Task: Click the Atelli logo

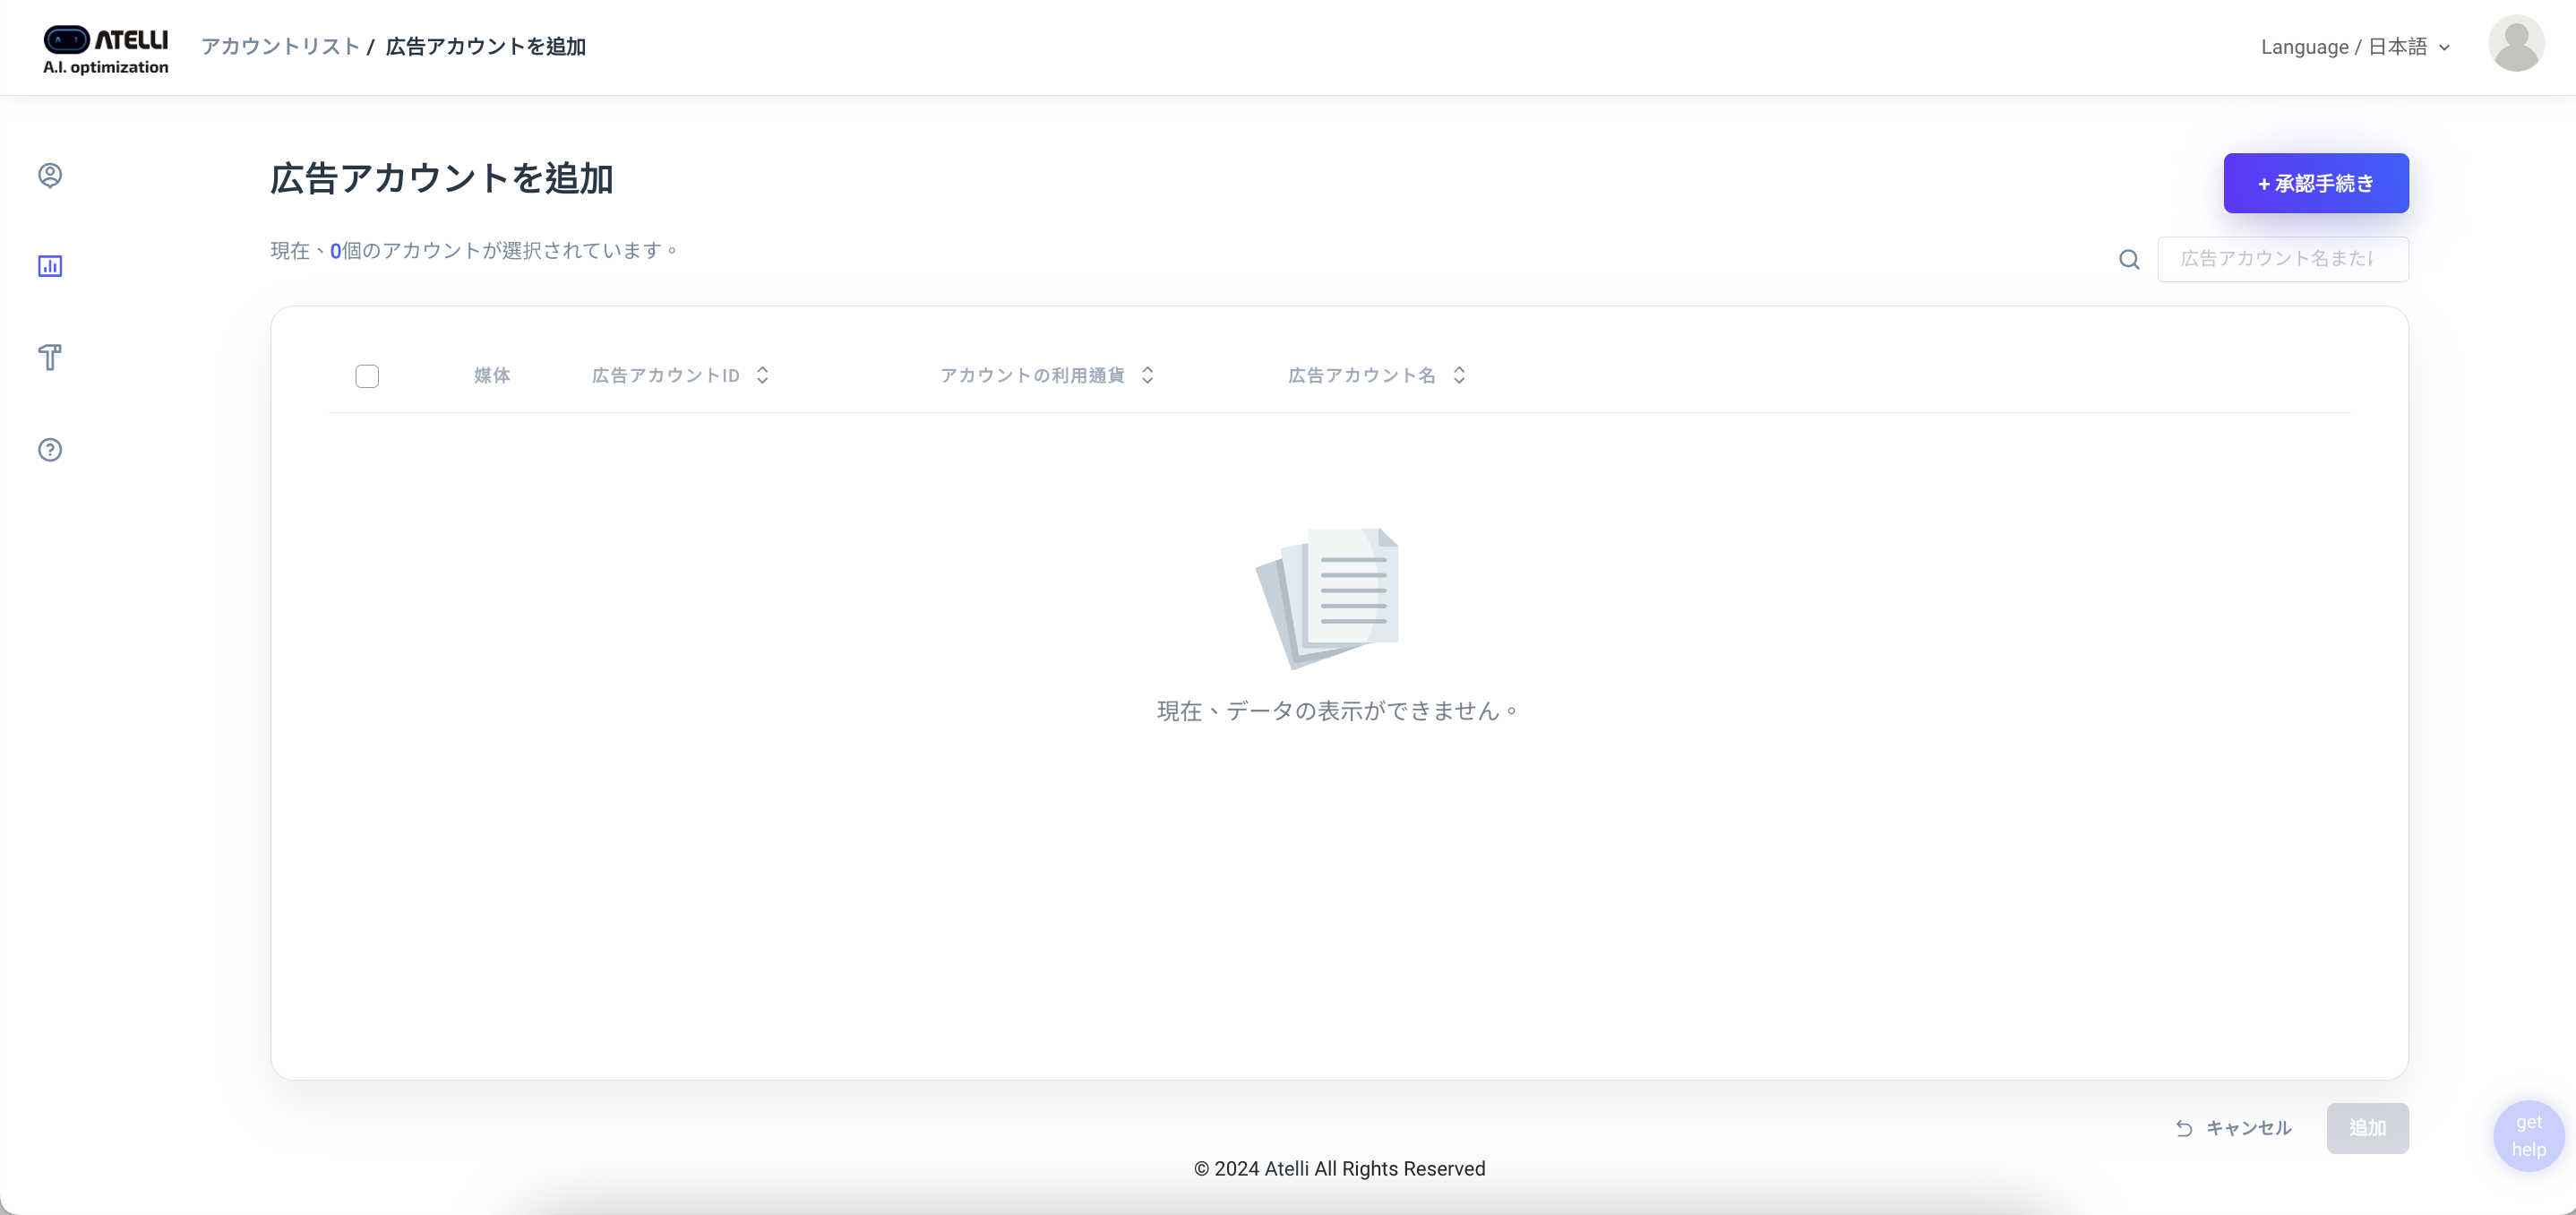Action: (x=105, y=49)
